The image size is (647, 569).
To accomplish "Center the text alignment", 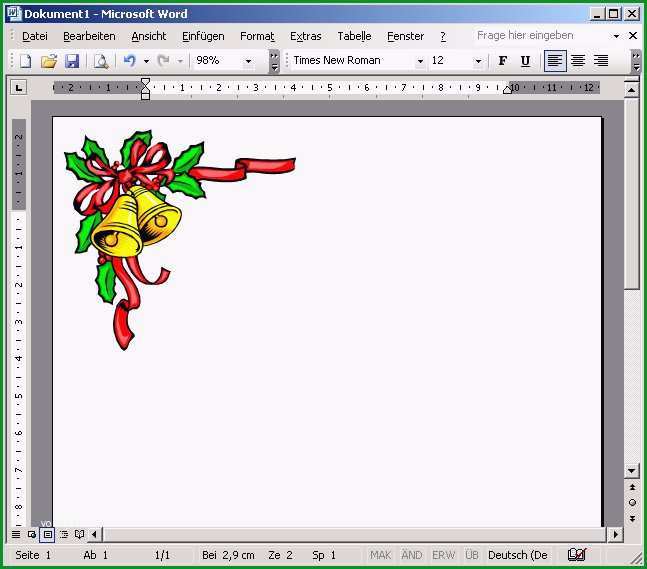I will coord(578,61).
